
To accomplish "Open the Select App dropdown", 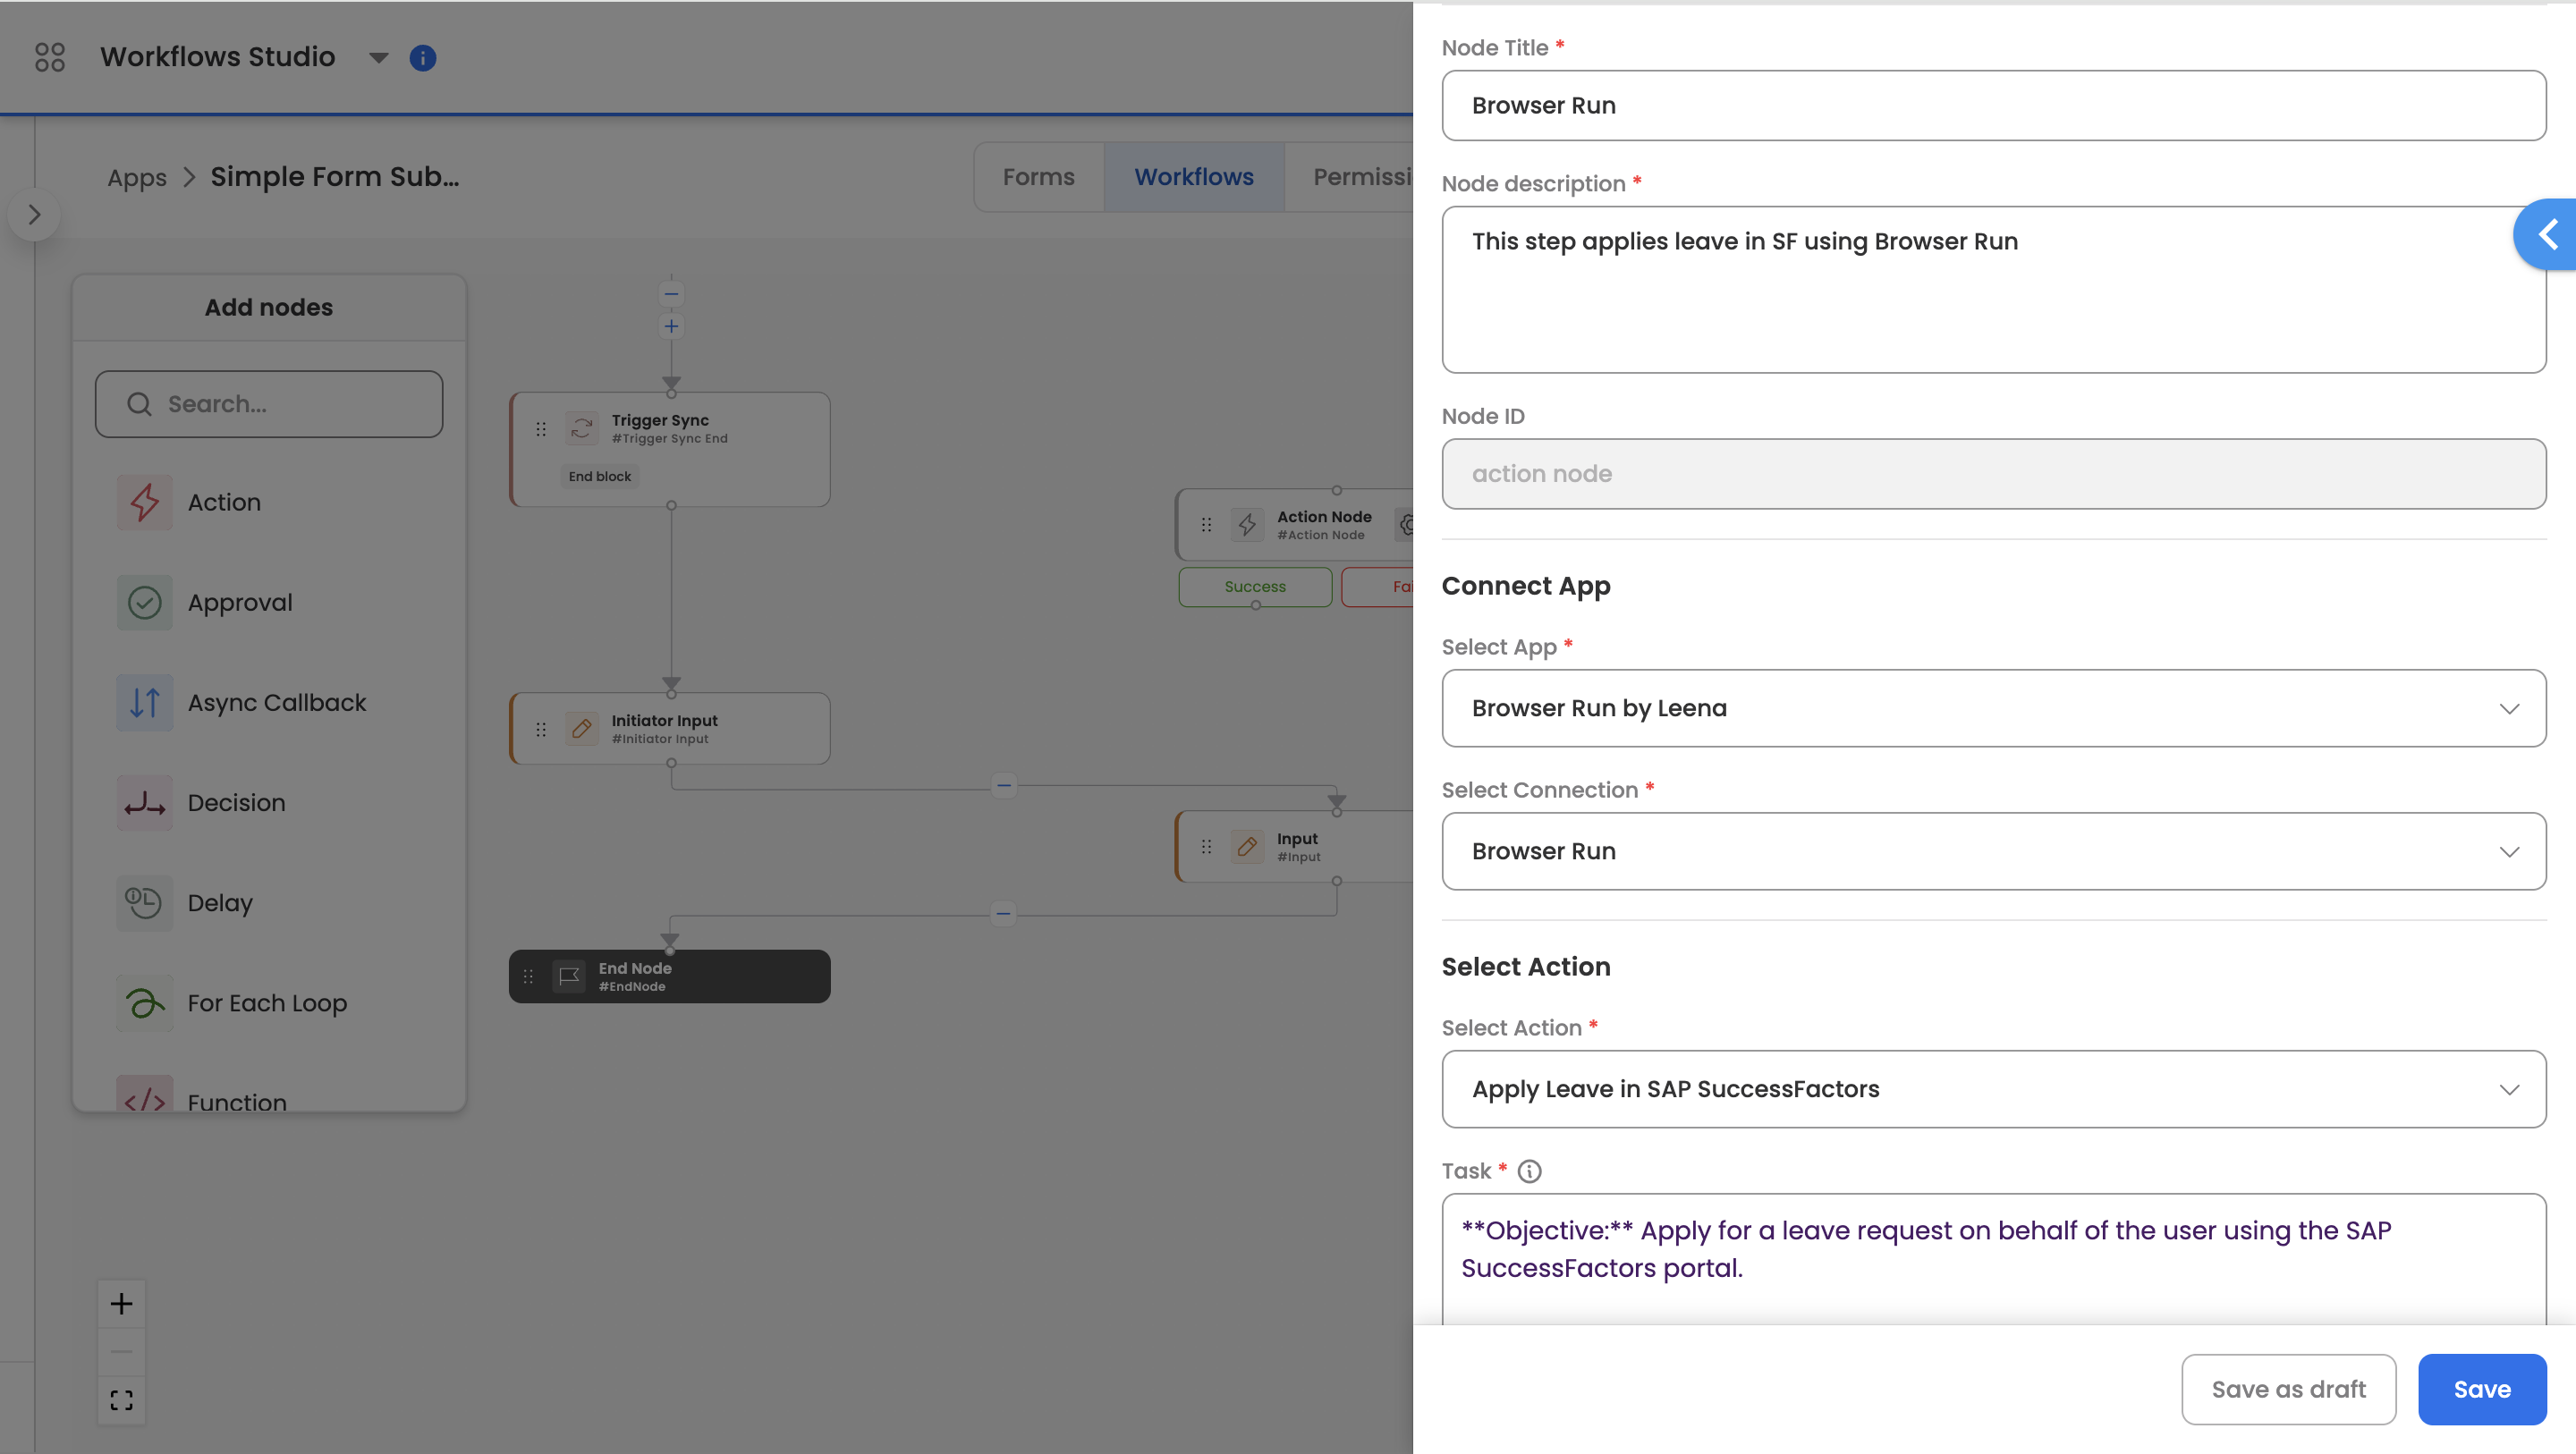I will pos(1993,708).
